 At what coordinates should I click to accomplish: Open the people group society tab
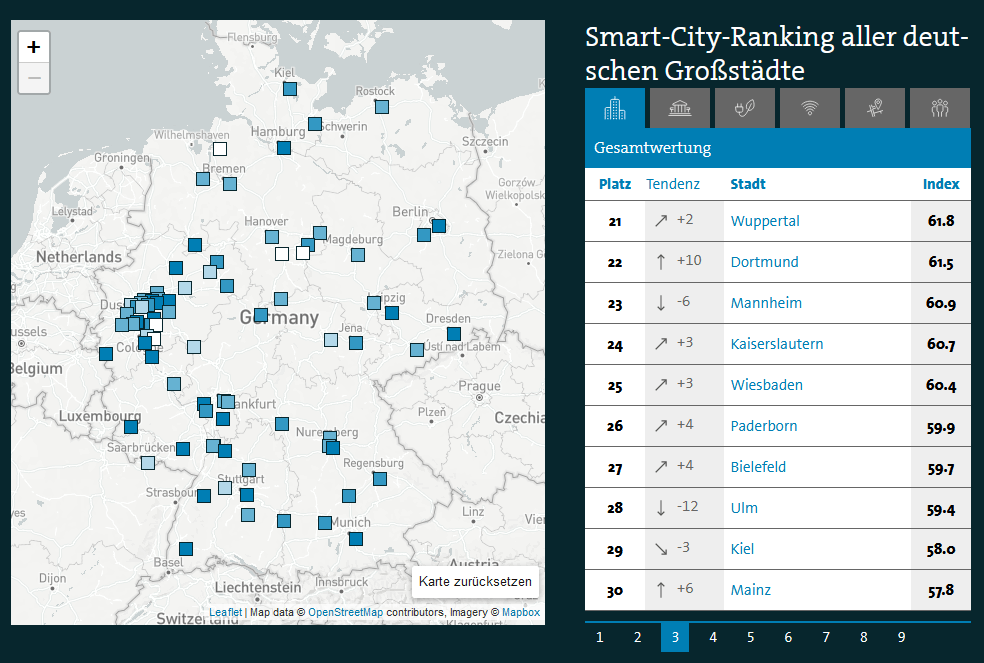click(939, 108)
